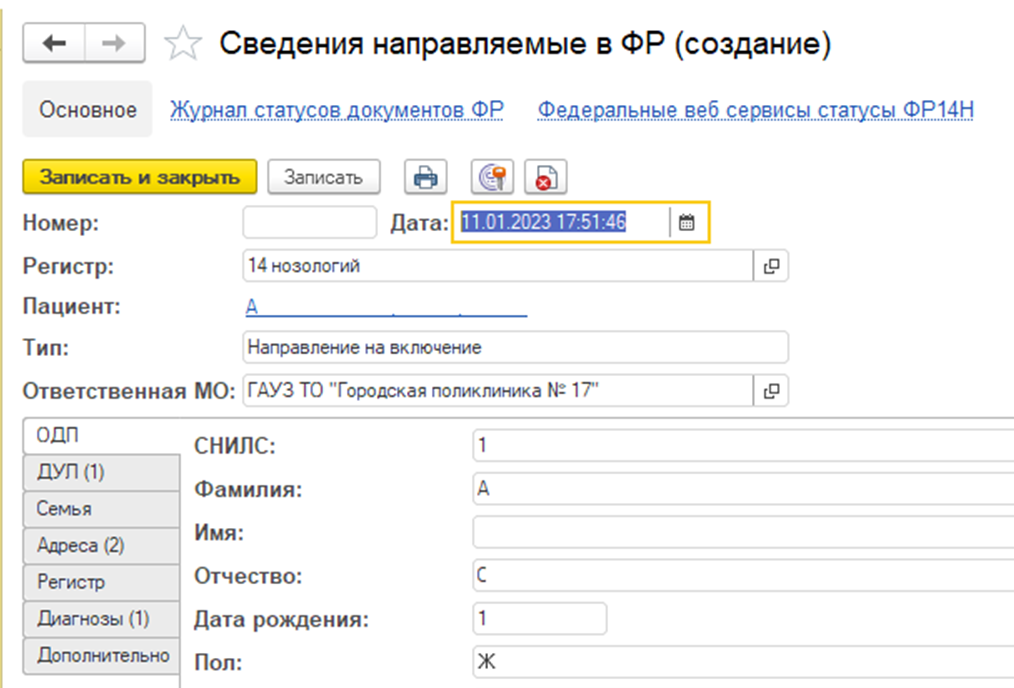Select the ДУЛ (1) tab

click(x=70, y=472)
